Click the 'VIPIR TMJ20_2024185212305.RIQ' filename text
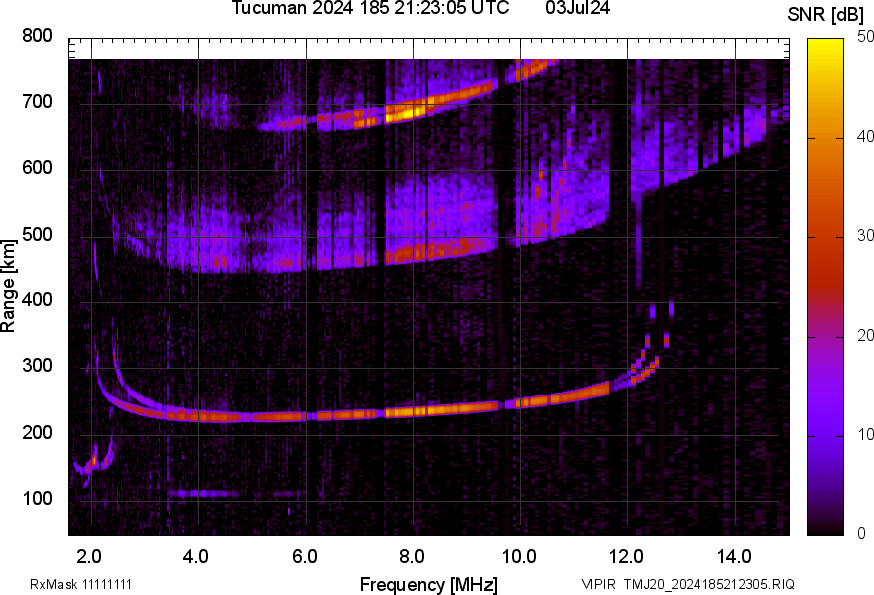 tap(688, 584)
